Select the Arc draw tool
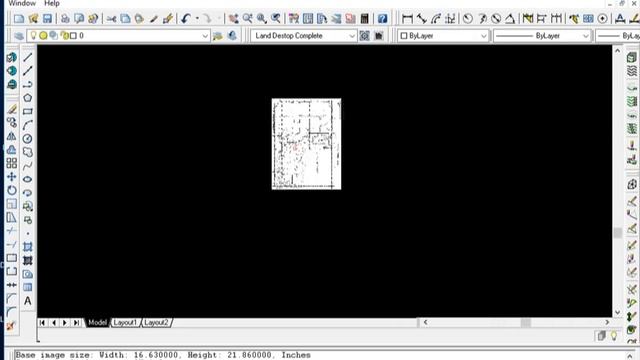 tap(27, 125)
